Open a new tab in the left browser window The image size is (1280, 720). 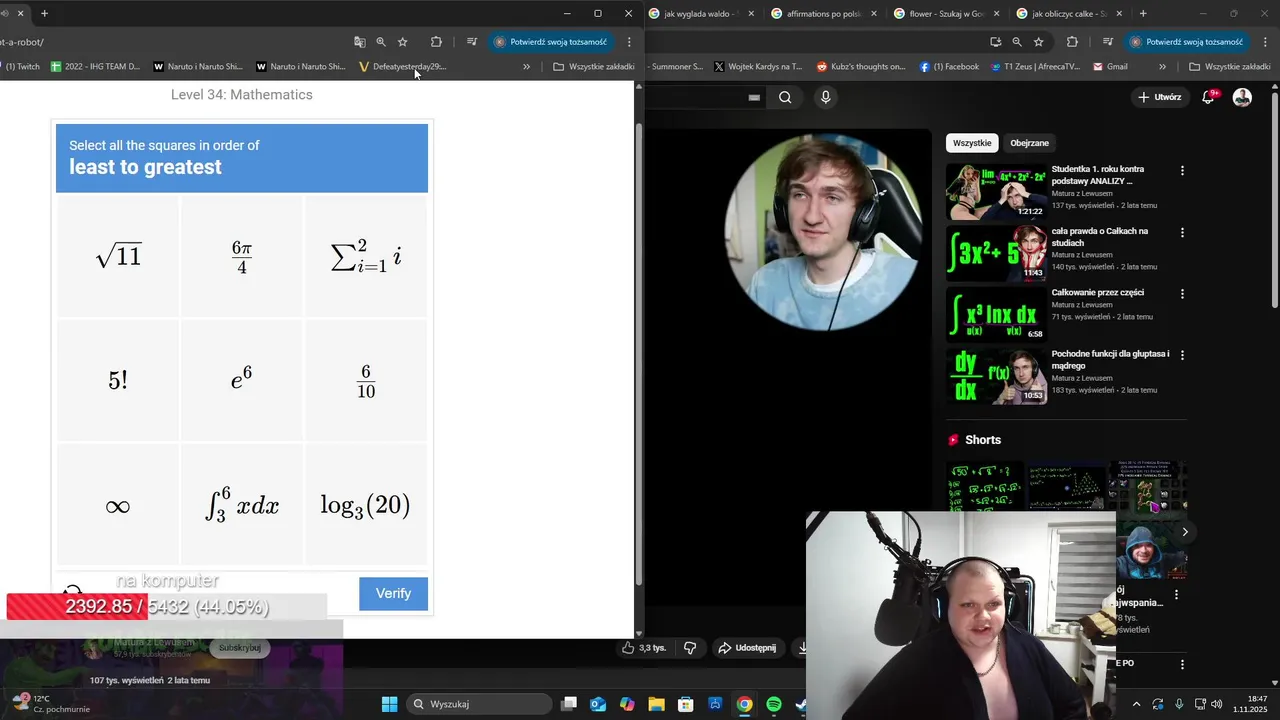pyautogui.click(x=44, y=14)
